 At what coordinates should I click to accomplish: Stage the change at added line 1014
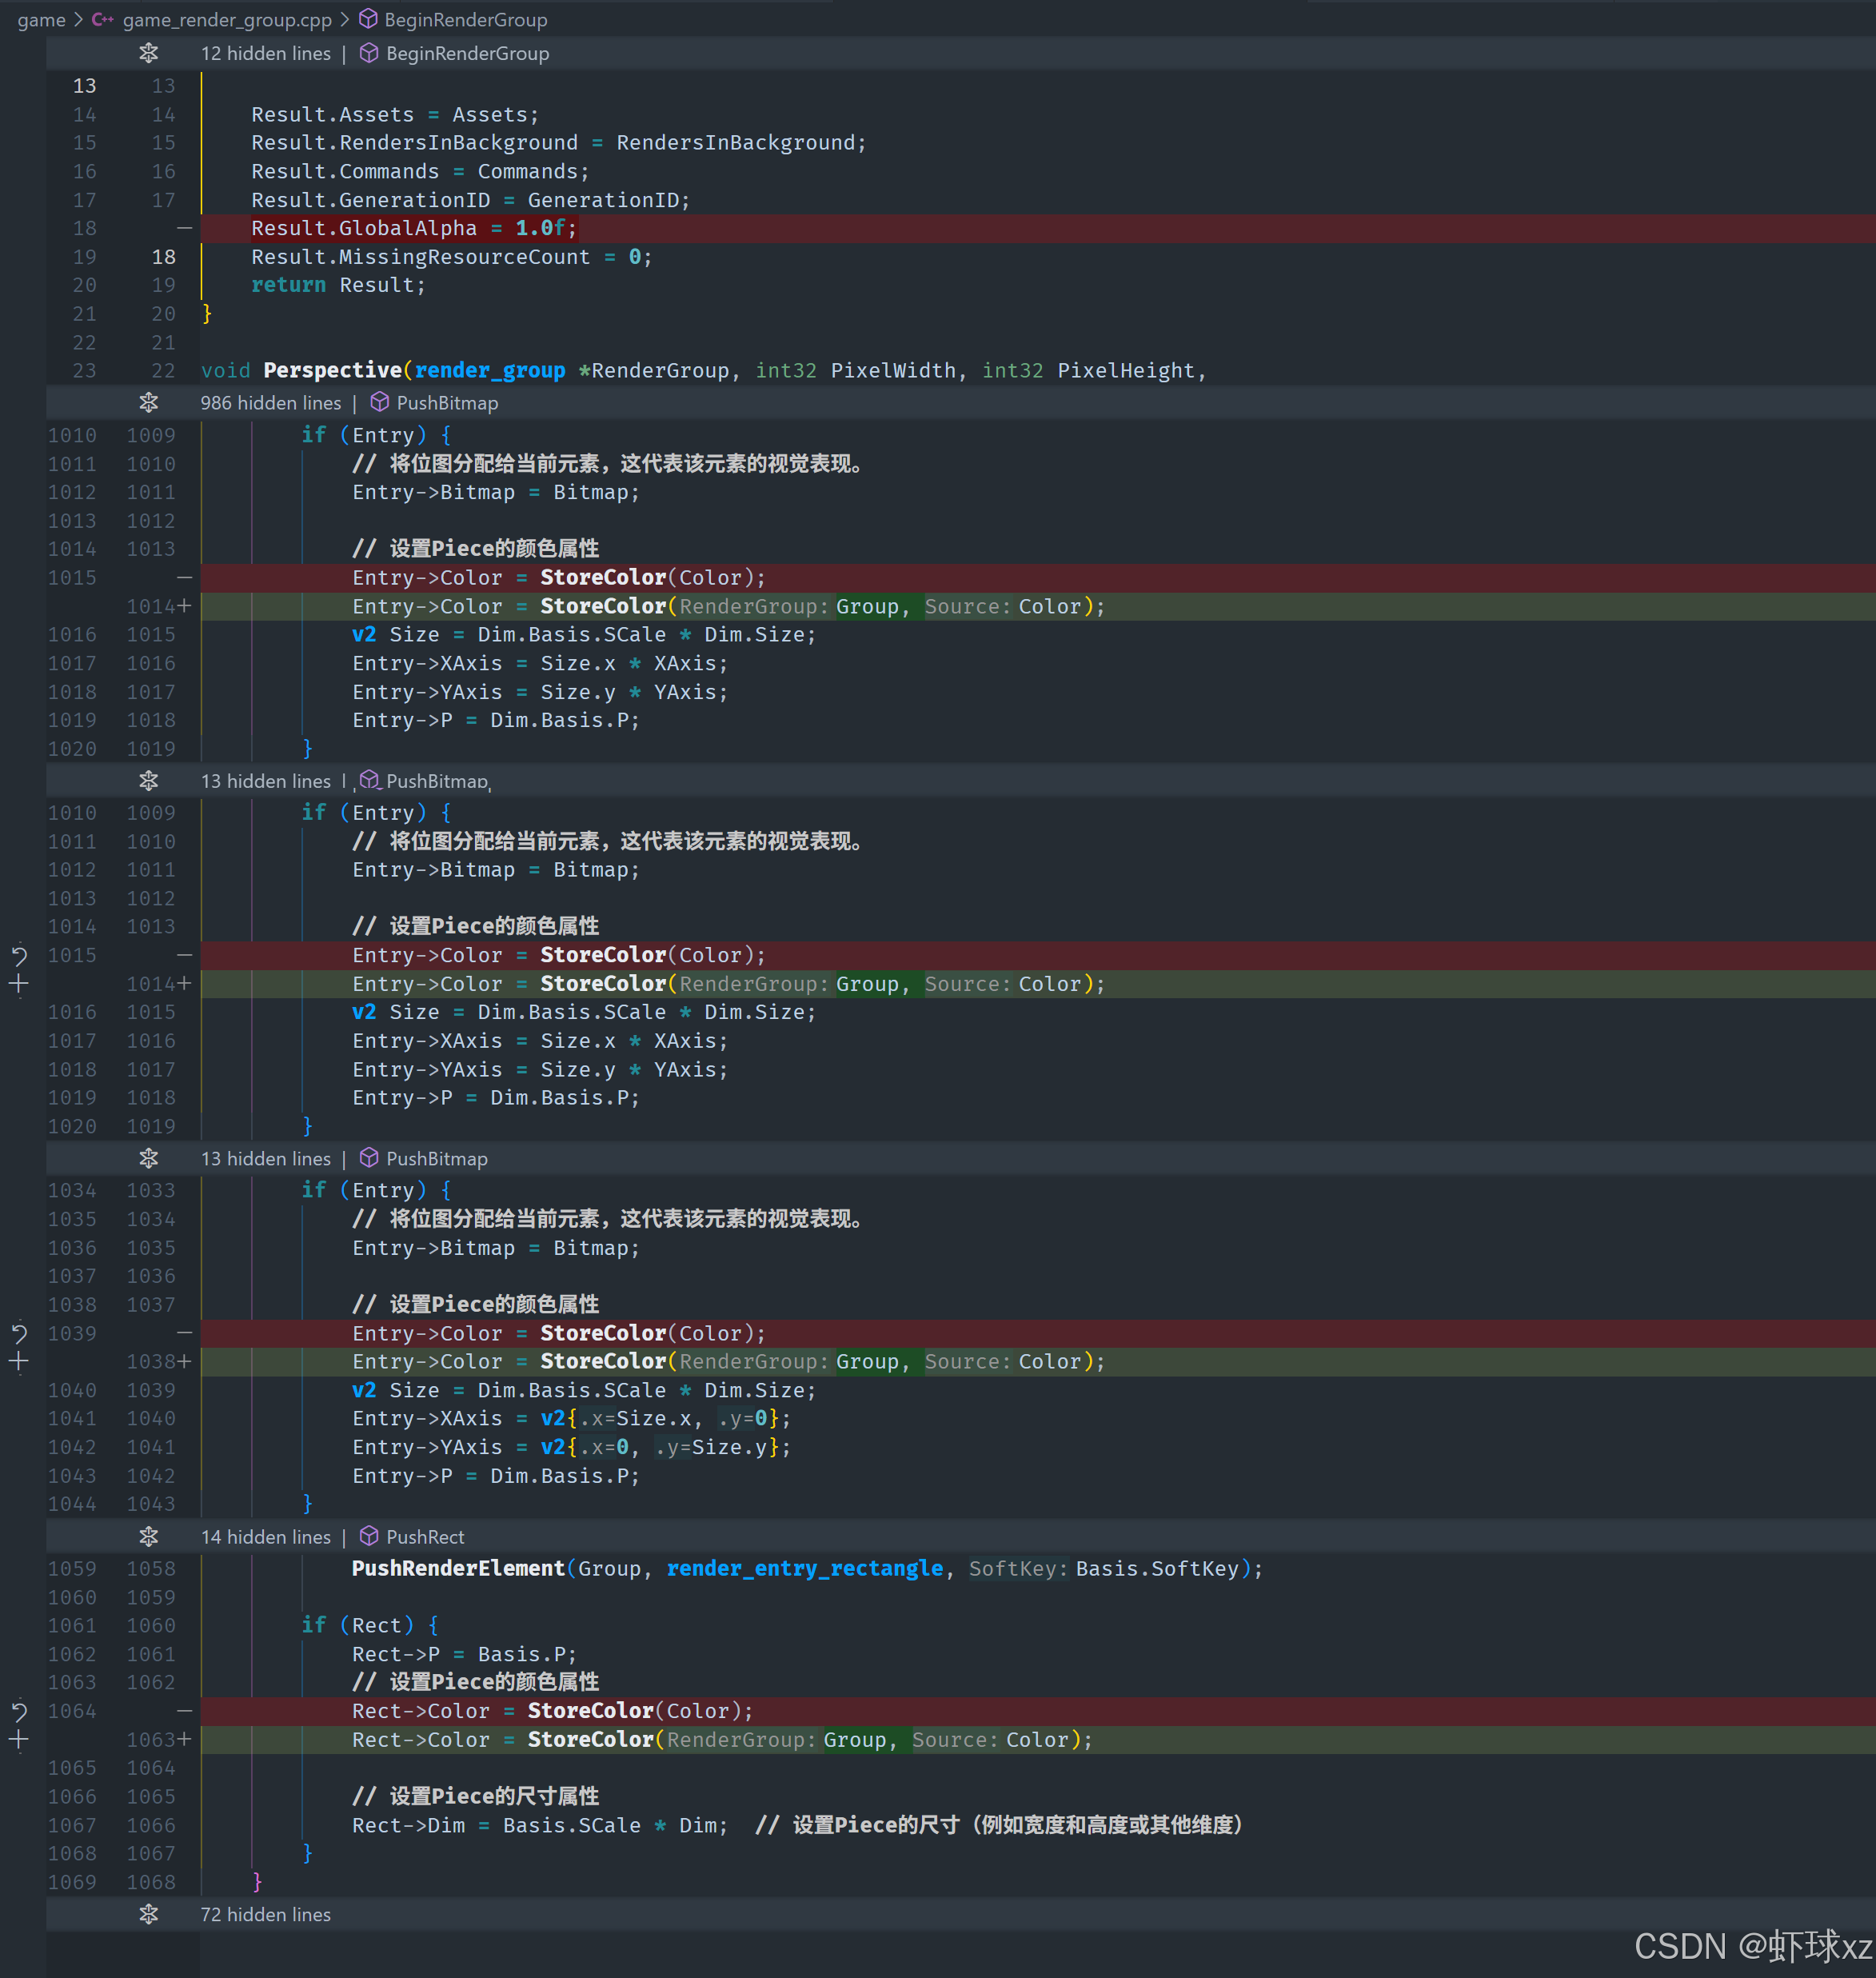(x=19, y=984)
